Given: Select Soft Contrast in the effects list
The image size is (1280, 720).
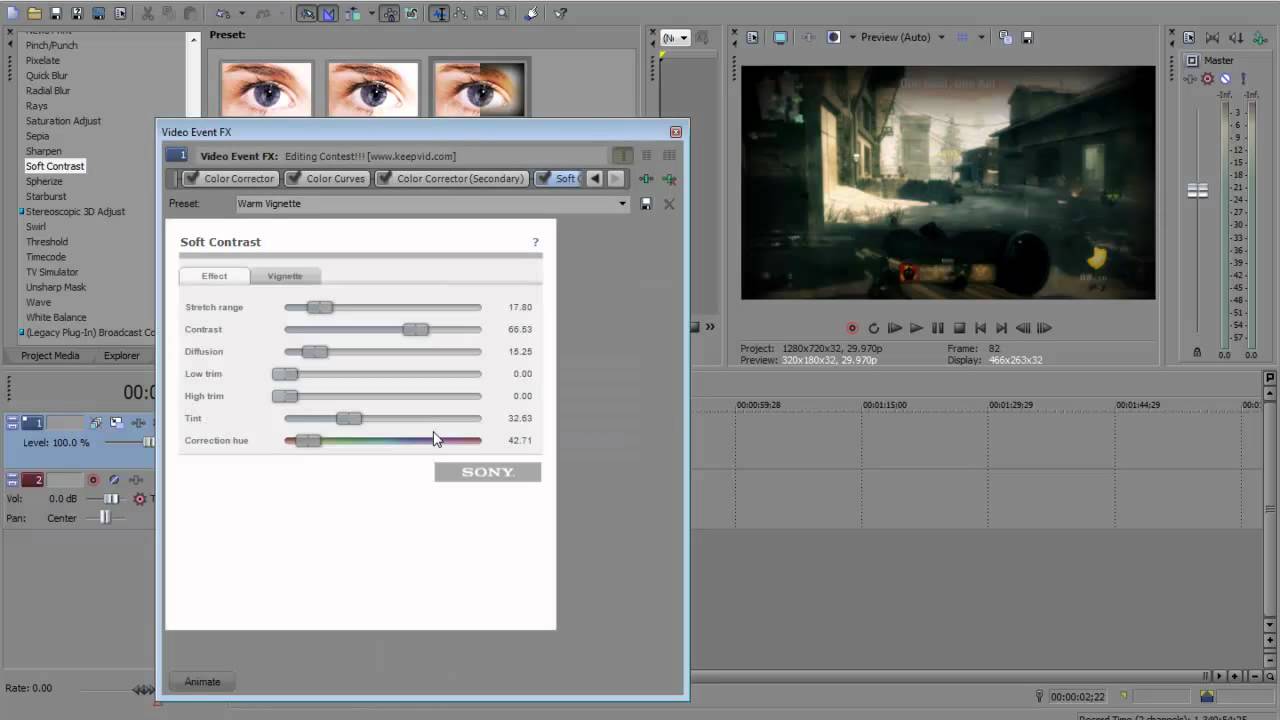Looking at the screenshot, I should (55, 166).
